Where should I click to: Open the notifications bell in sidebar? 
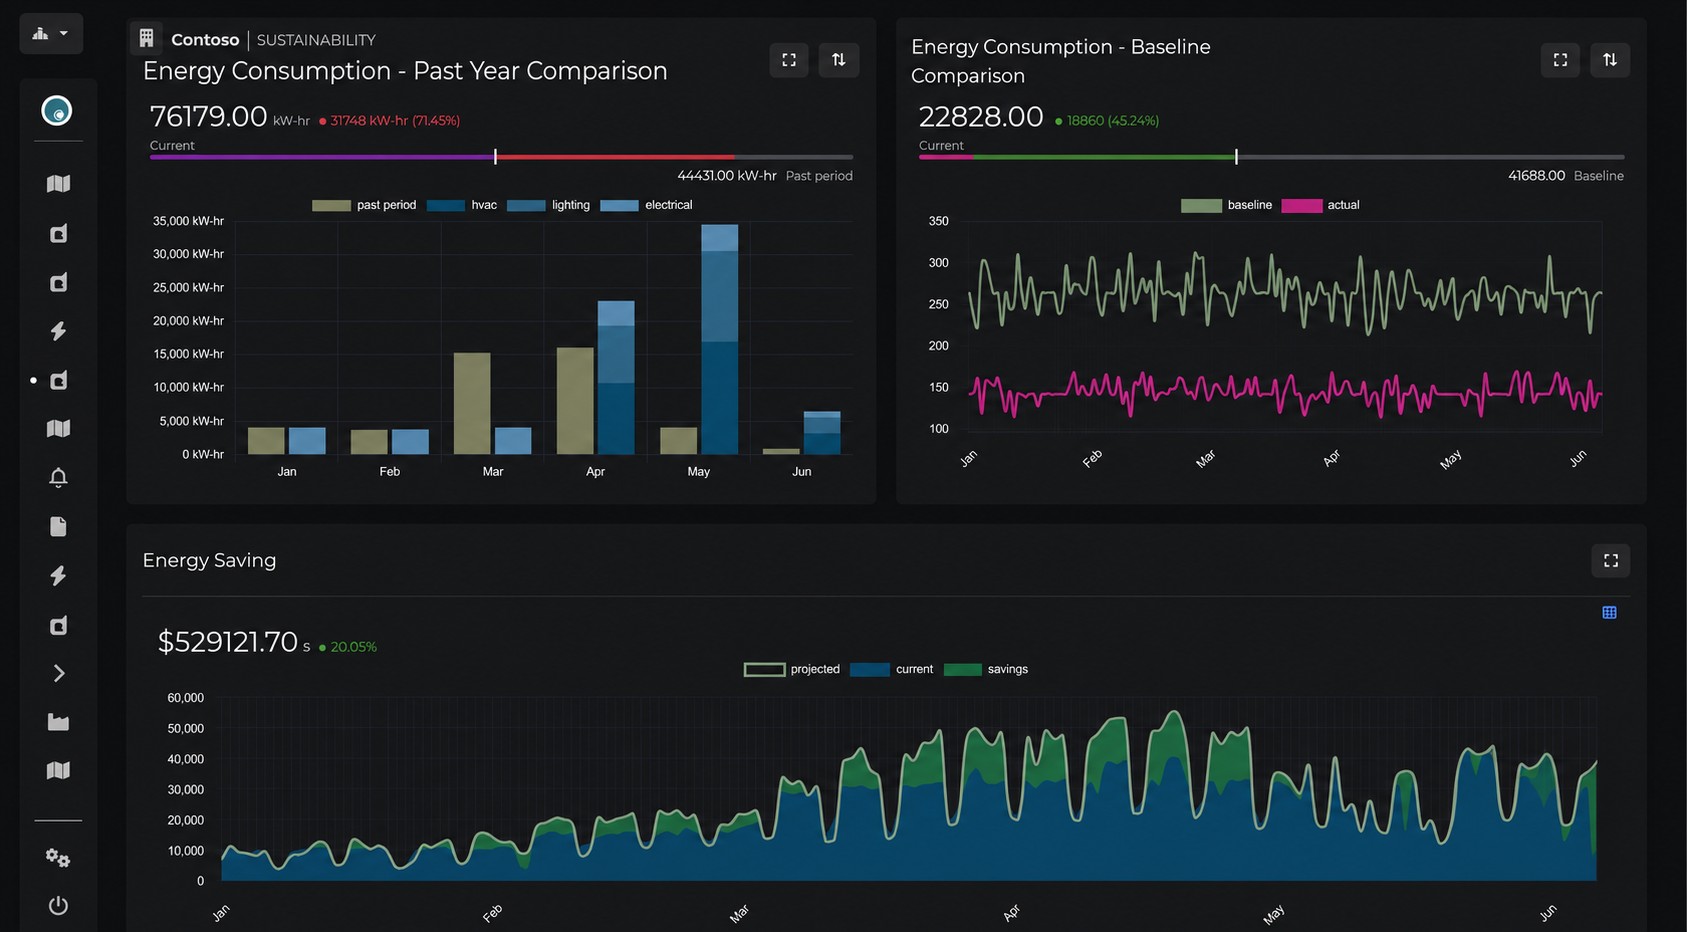pos(58,478)
